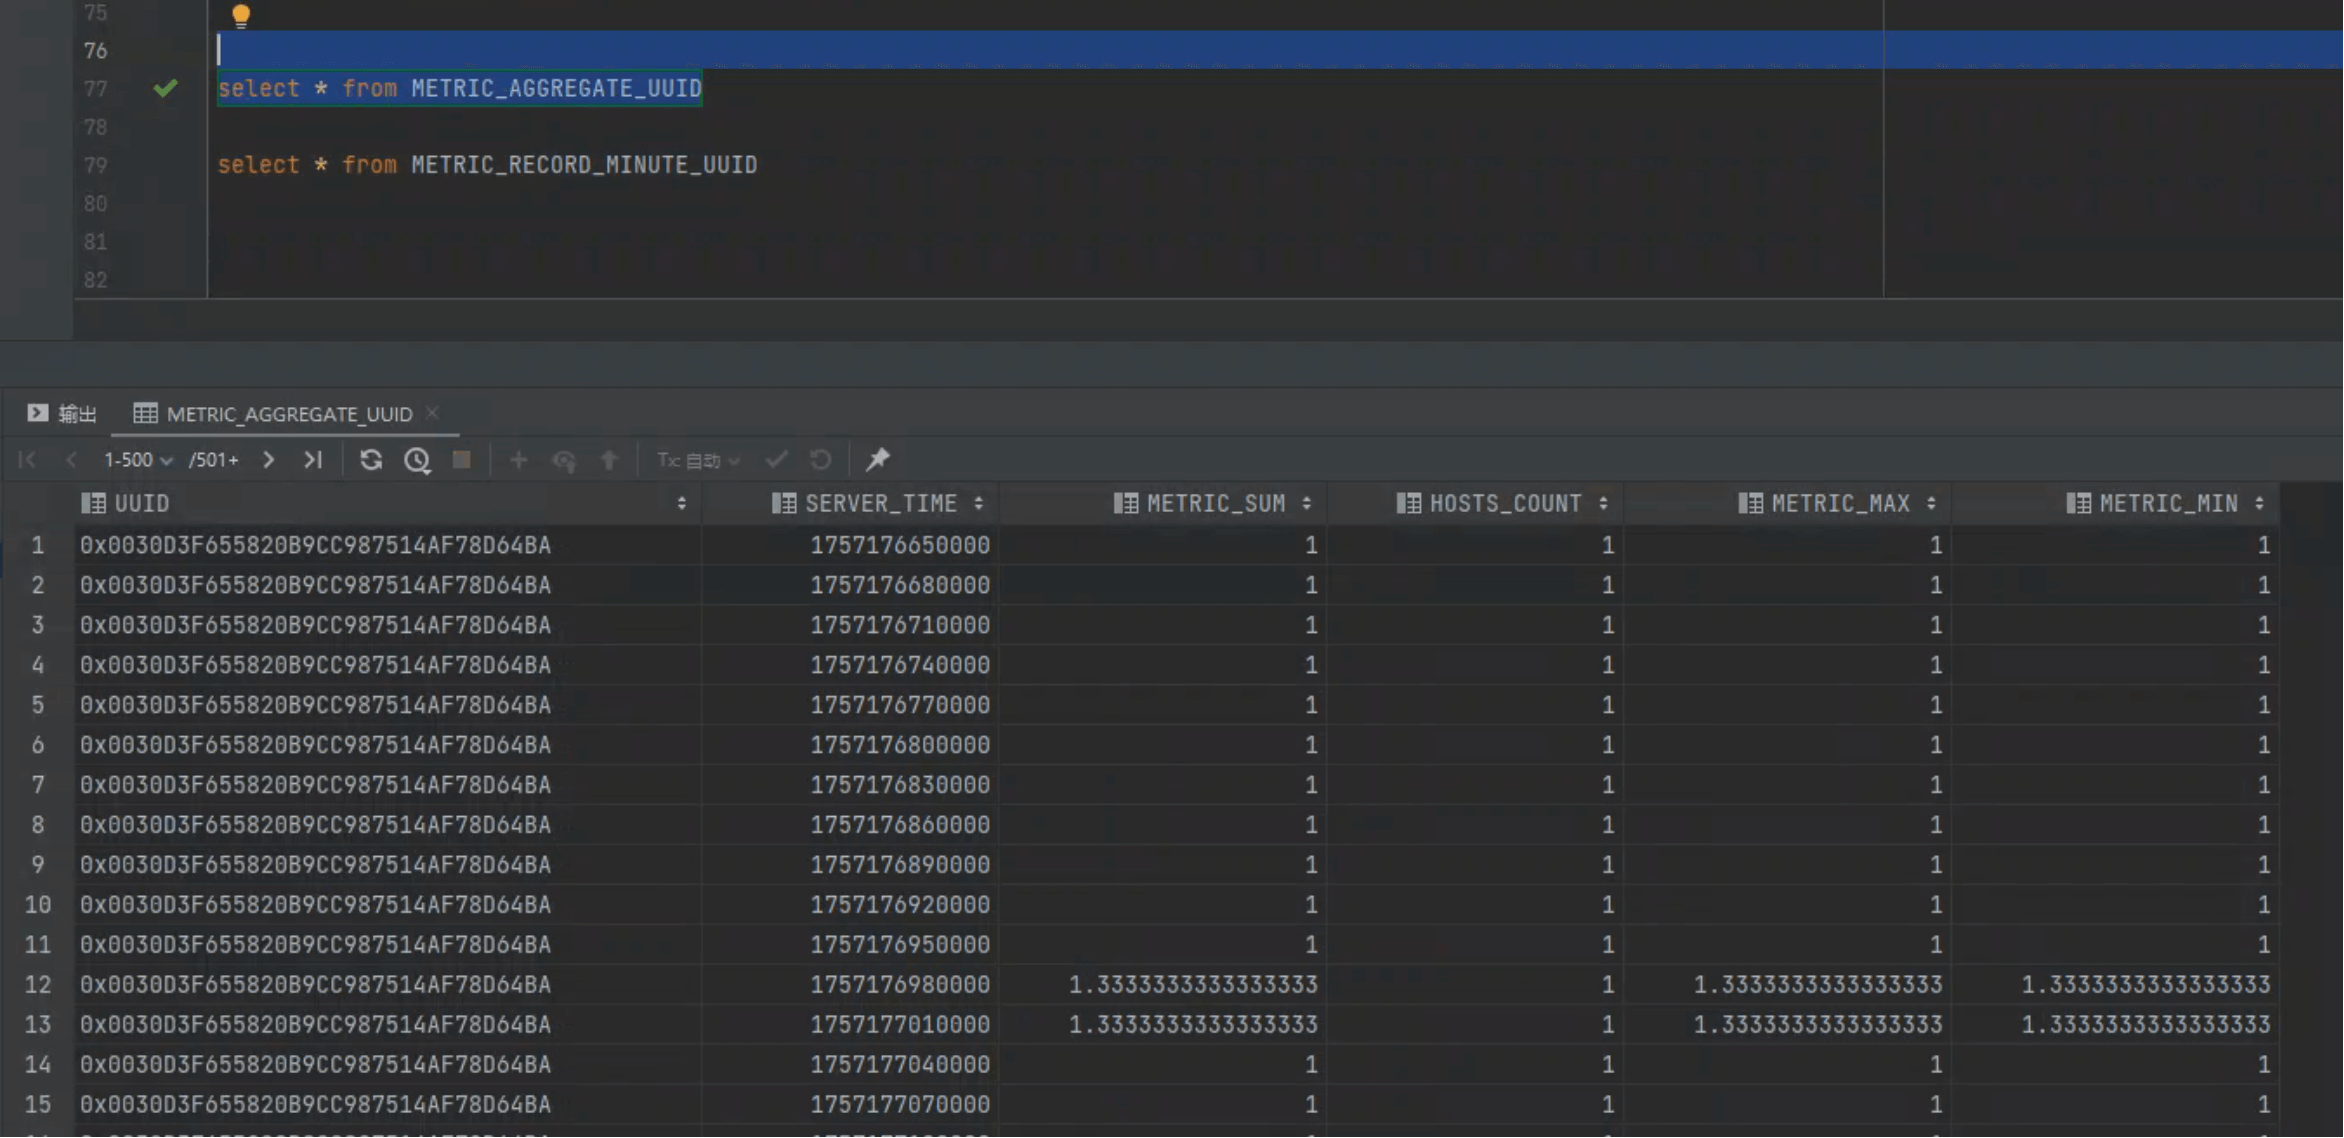Close the METRIC_AGGREGATE_UUID result tab
The width and height of the screenshot is (2344, 1138).
point(432,412)
